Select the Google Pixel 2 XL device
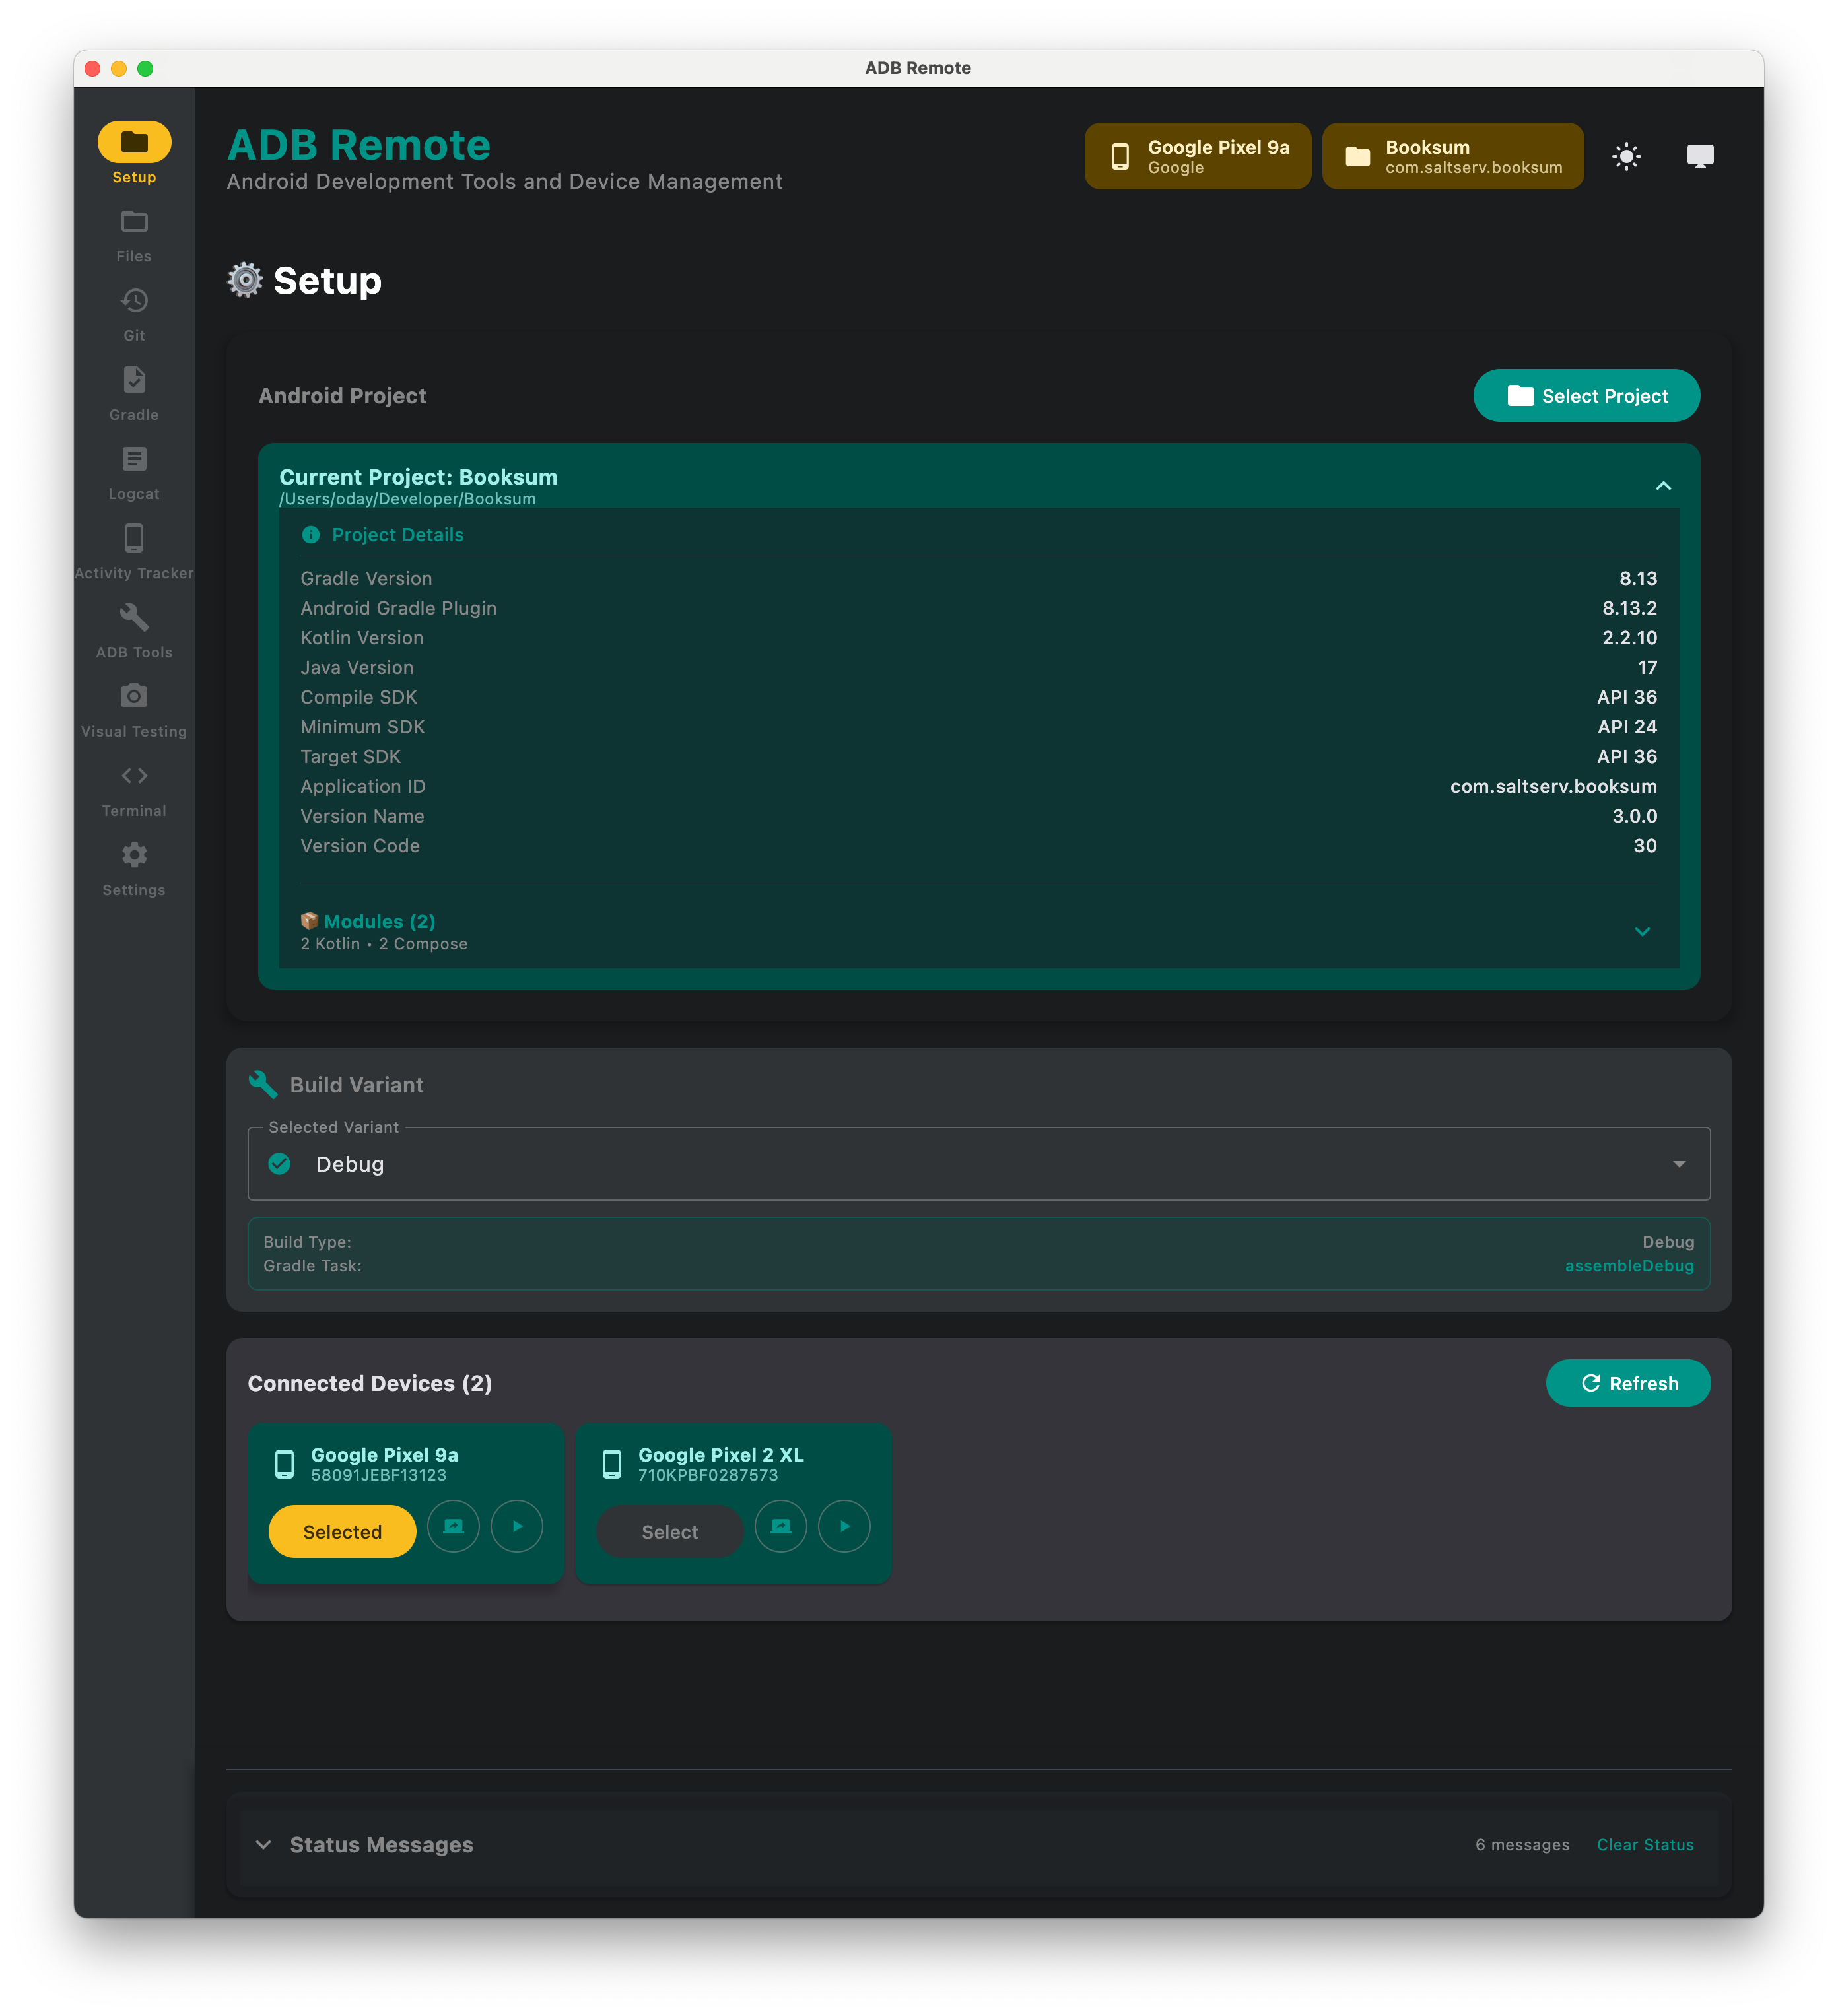This screenshot has height=2016, width=1838. coord(668,1531)
